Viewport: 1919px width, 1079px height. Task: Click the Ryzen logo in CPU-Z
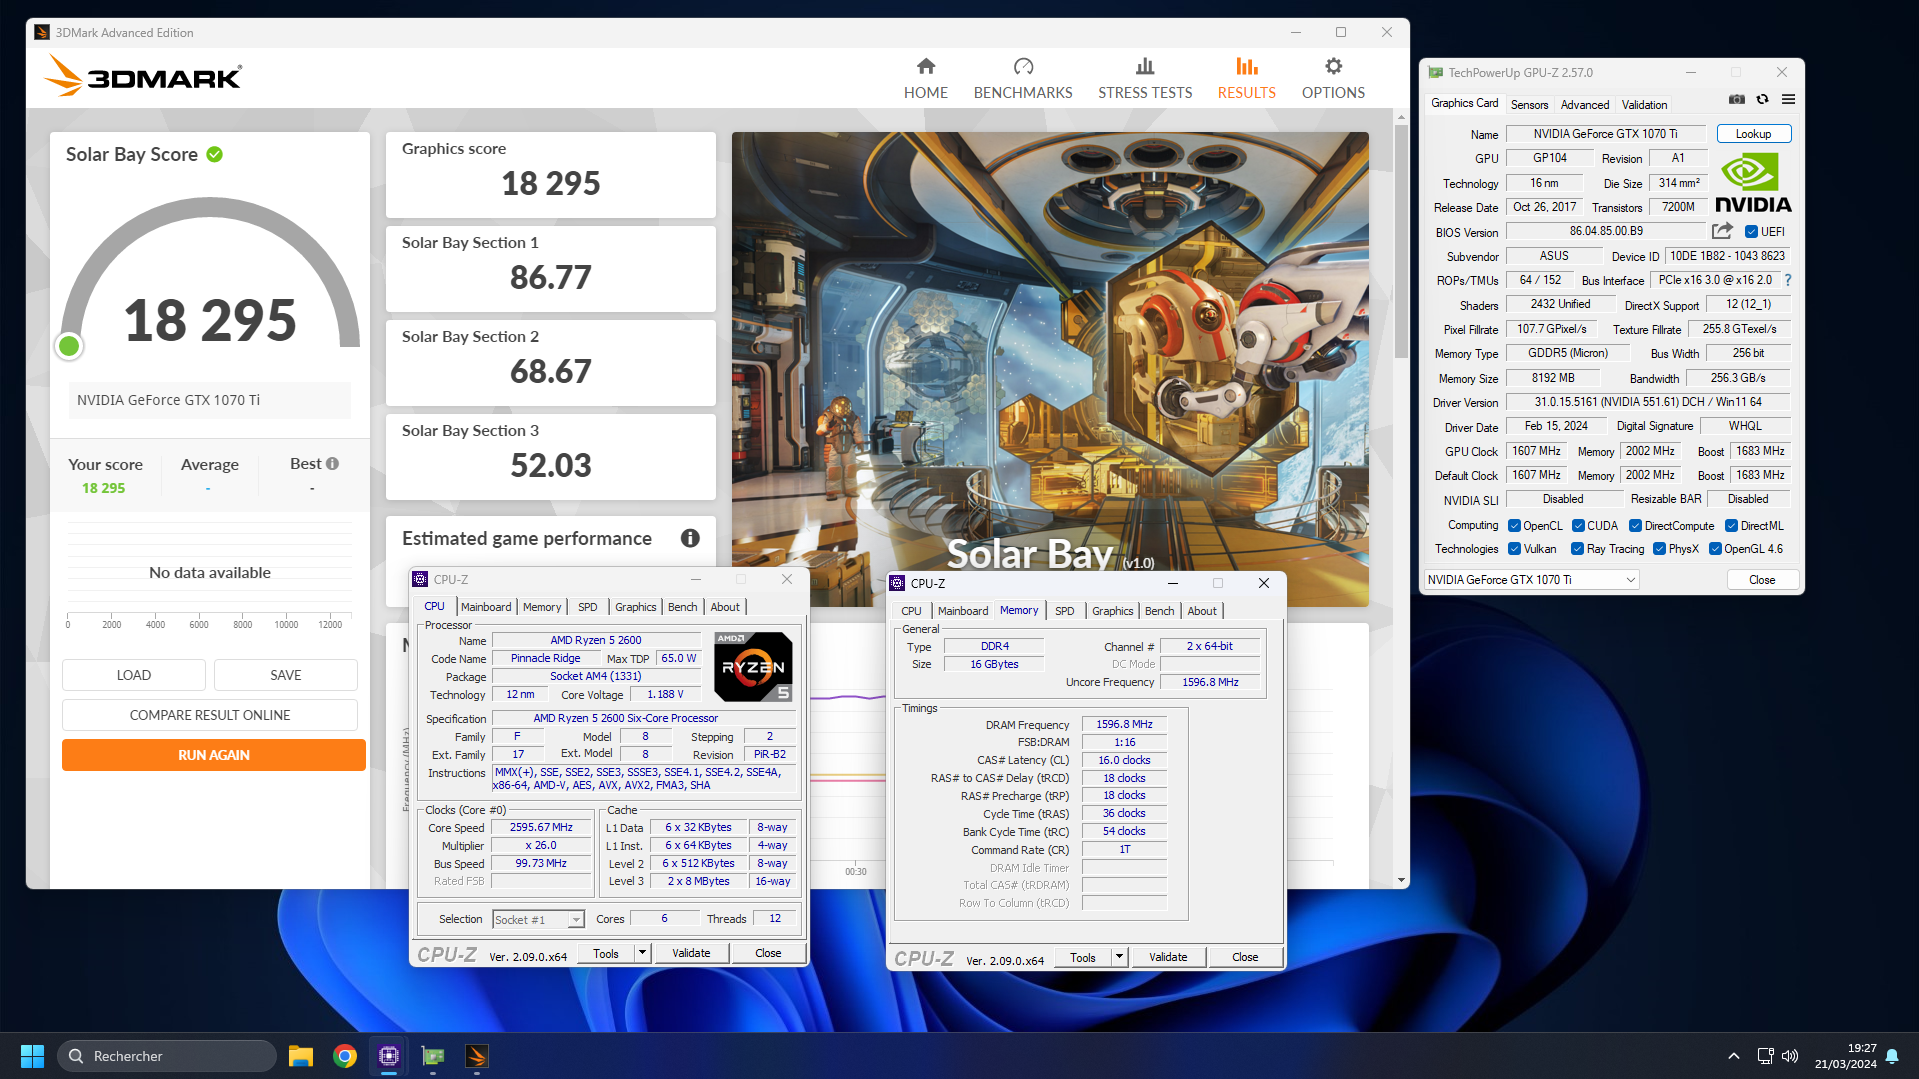coord(754,666)
